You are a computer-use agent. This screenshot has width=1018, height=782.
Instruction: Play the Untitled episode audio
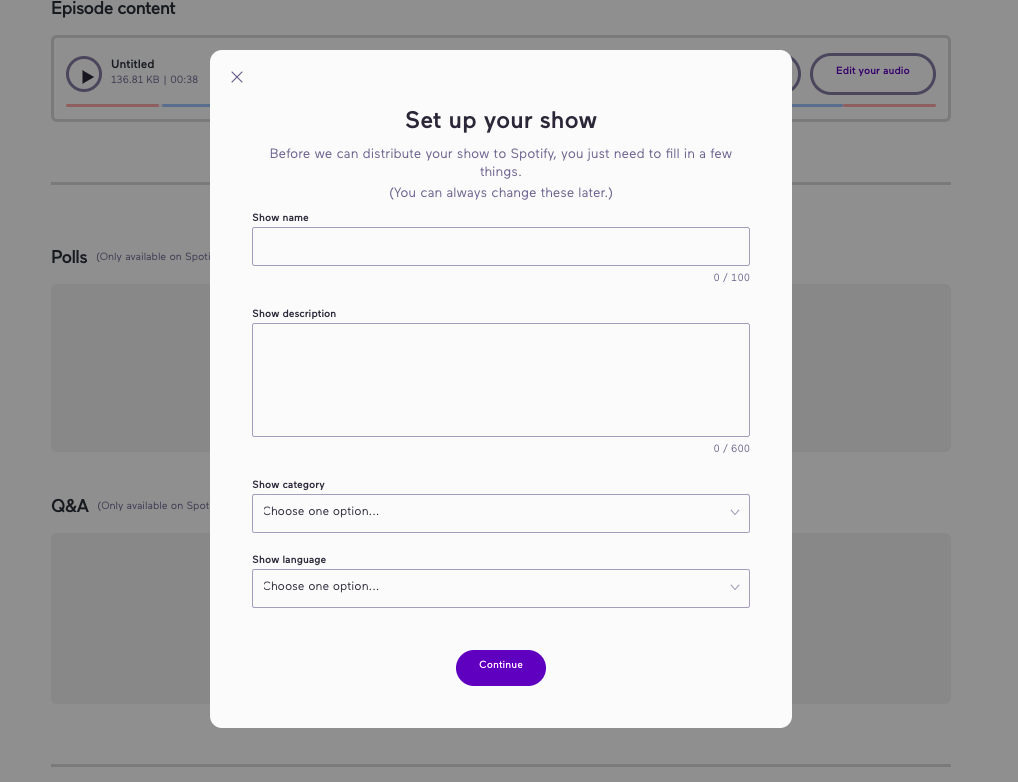point(84,74)
